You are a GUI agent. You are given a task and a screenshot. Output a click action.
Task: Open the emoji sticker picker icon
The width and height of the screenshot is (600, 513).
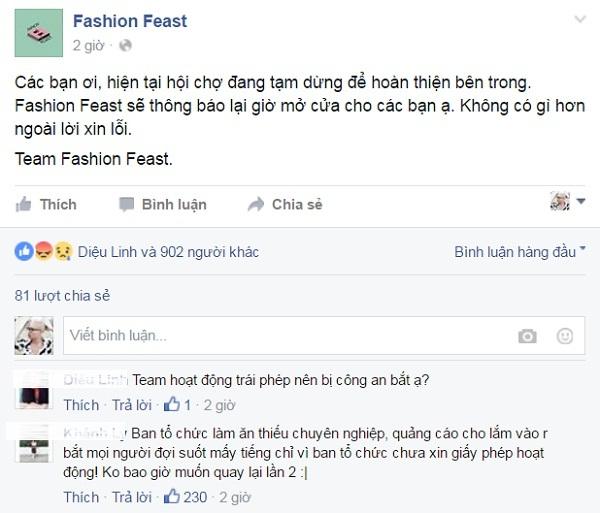565,337
